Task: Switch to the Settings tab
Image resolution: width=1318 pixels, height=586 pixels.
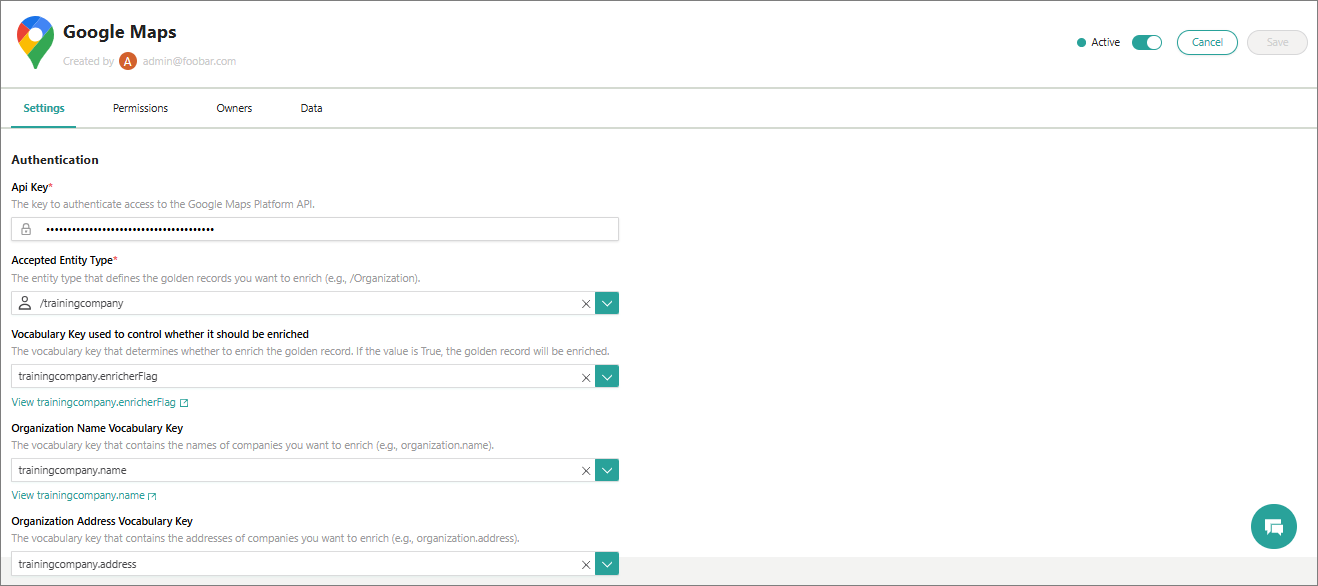Action: click(44, 108)
